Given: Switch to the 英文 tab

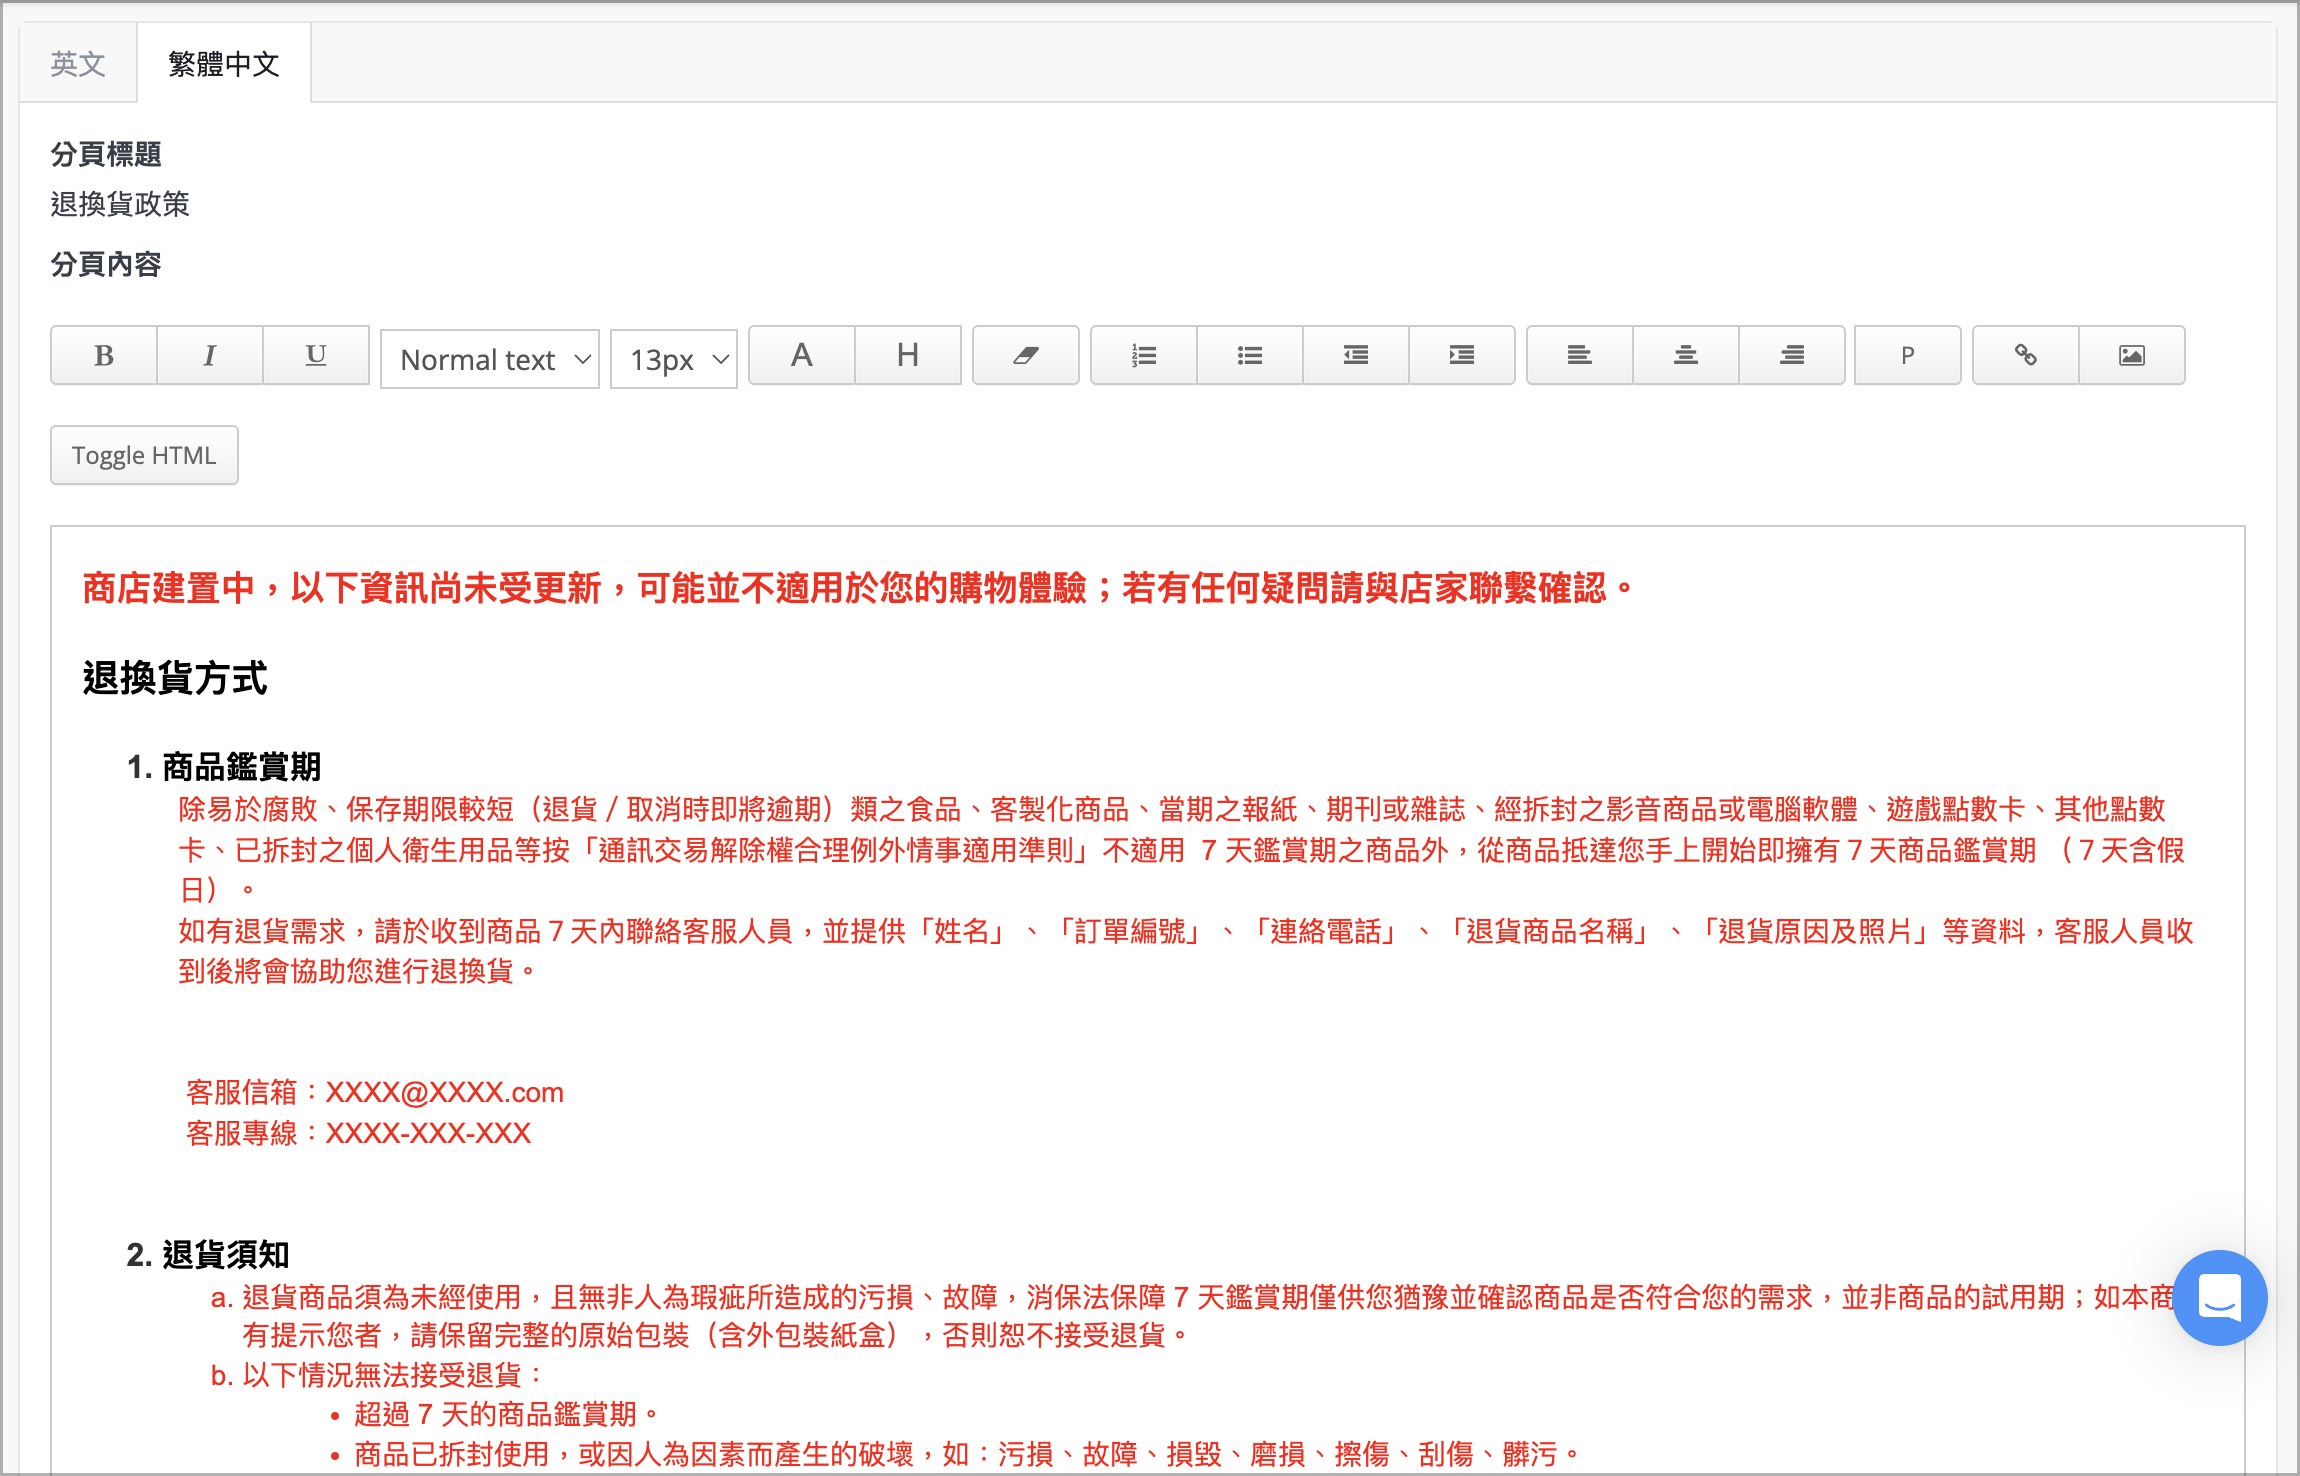Looking at the screenshot, I should pyautogui.click(x=78, y=64).
